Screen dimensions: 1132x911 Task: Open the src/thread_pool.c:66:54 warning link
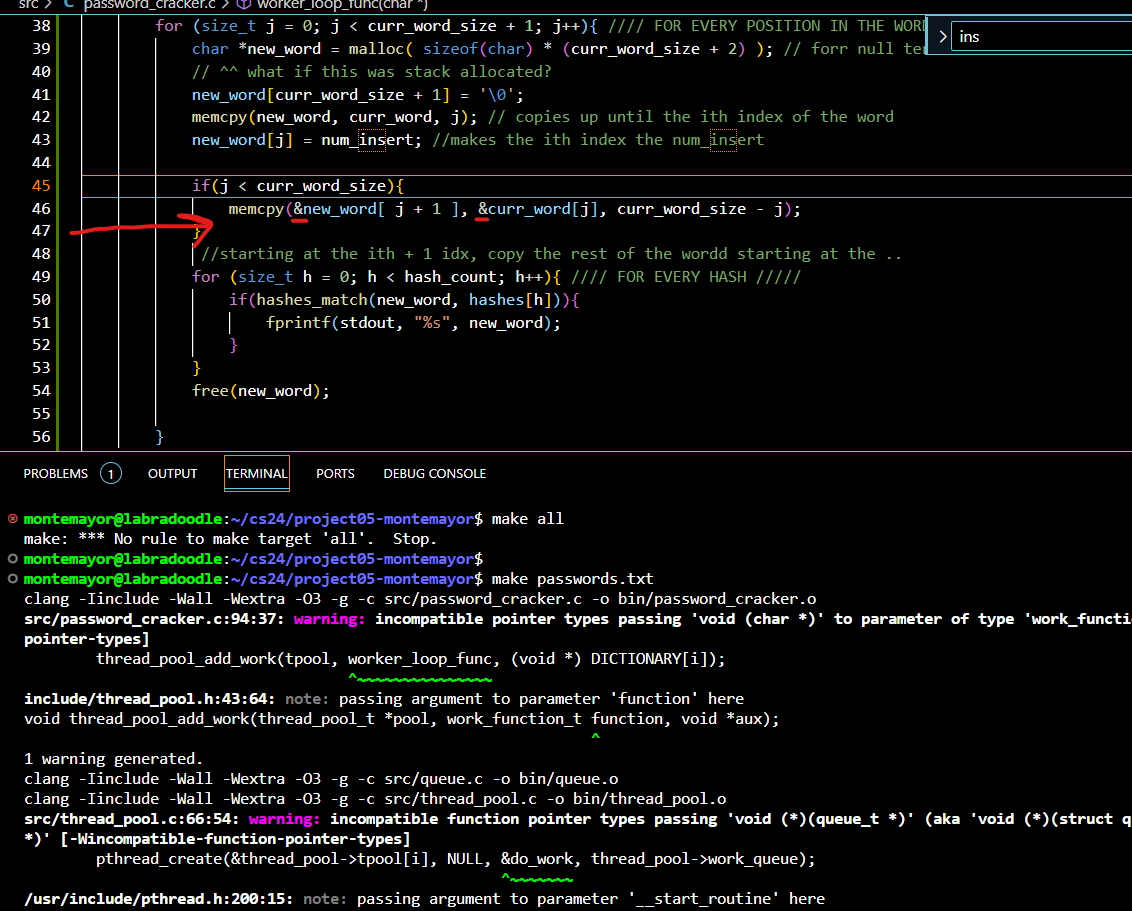132,819
